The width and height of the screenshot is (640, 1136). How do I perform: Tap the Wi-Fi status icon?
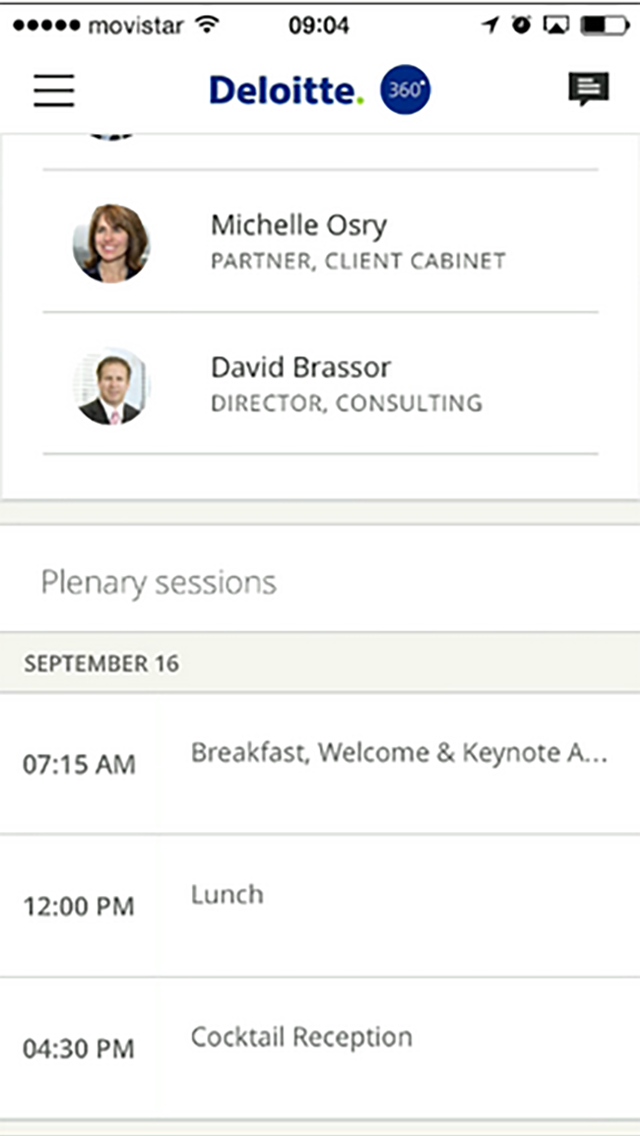click(x=208, y=25)
